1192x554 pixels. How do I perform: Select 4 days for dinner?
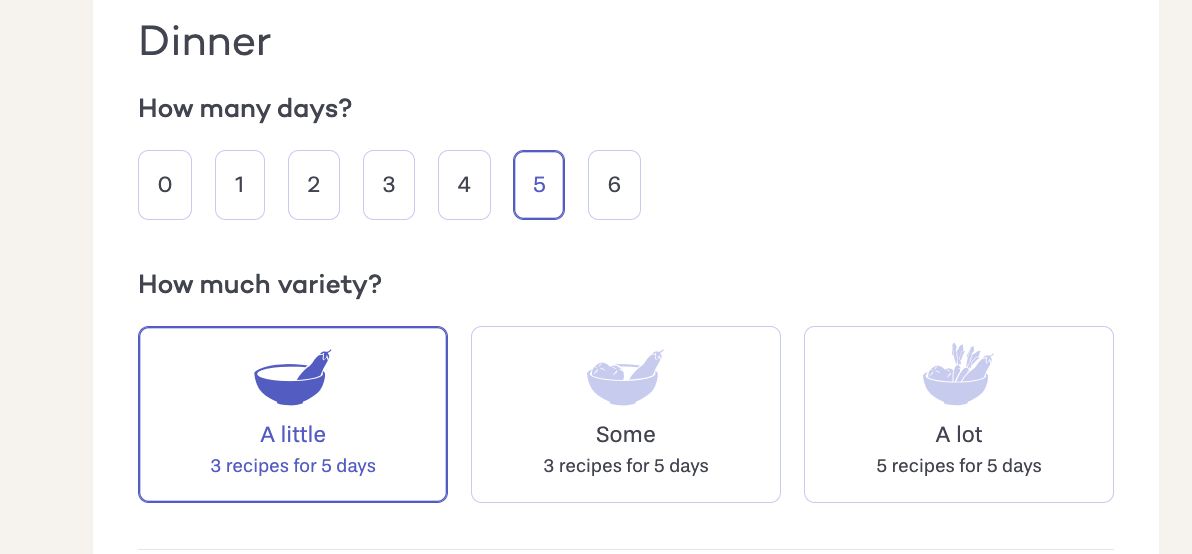point(464,185)
